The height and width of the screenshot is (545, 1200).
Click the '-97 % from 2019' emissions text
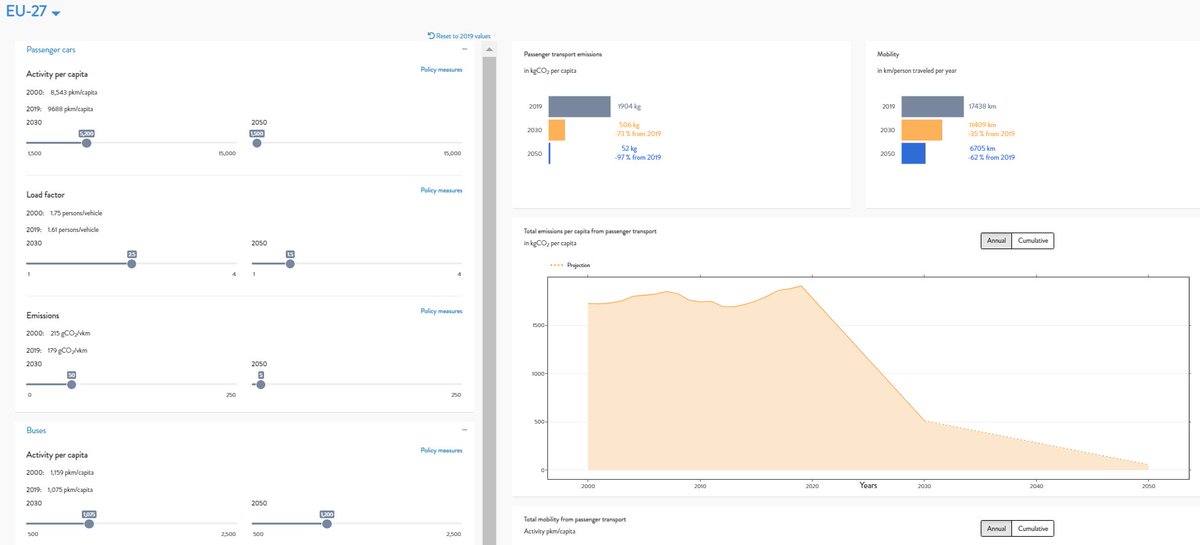640,158
